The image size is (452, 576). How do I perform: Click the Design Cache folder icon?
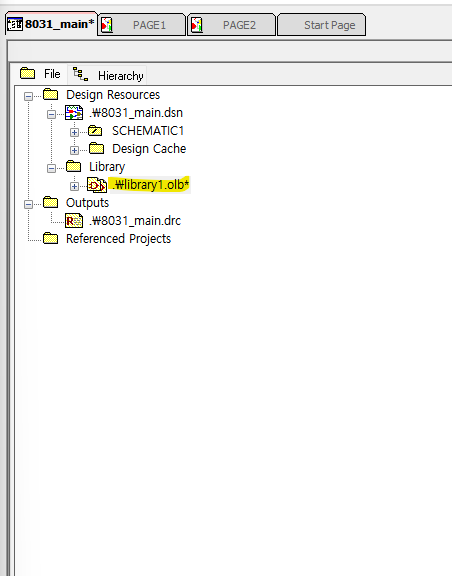coord(96,148)
